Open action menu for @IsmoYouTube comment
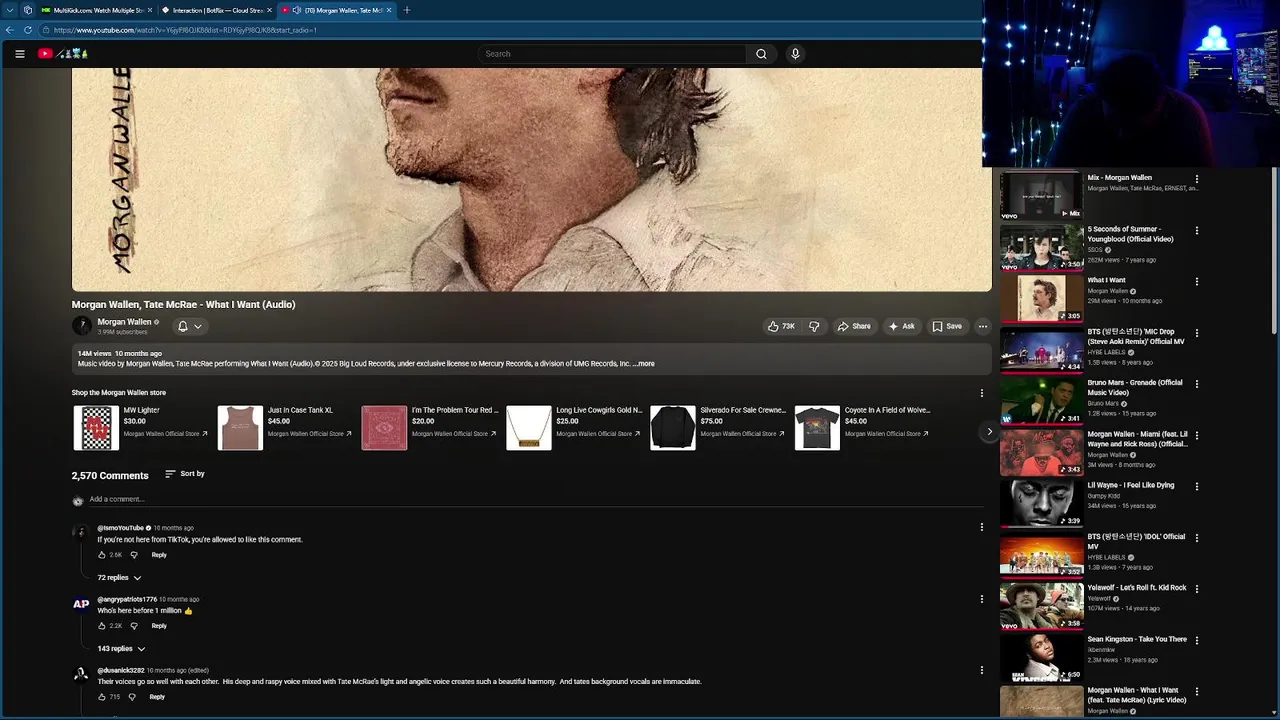The height and width of the screenshot is (720, 1280). click(981, 527)
